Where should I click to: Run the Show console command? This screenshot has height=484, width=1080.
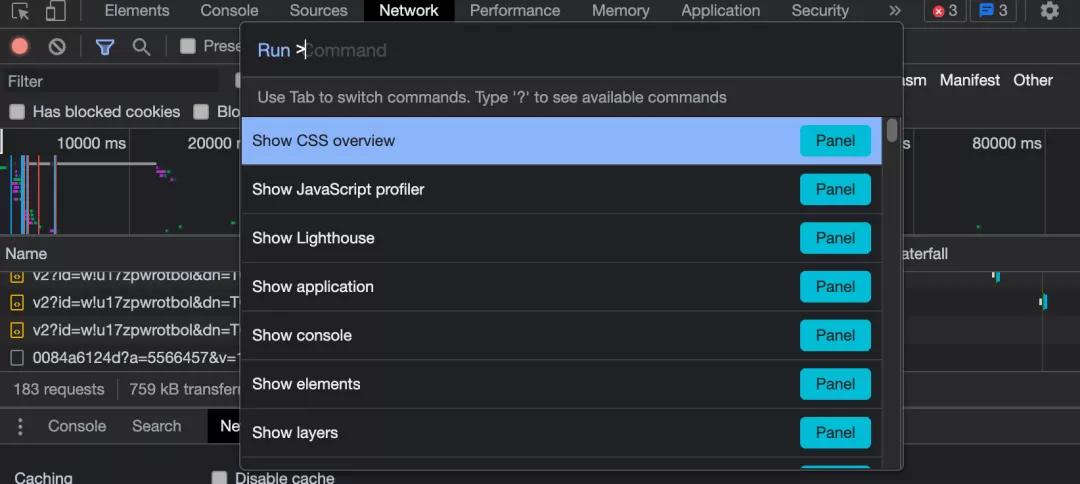pos(561,335)
